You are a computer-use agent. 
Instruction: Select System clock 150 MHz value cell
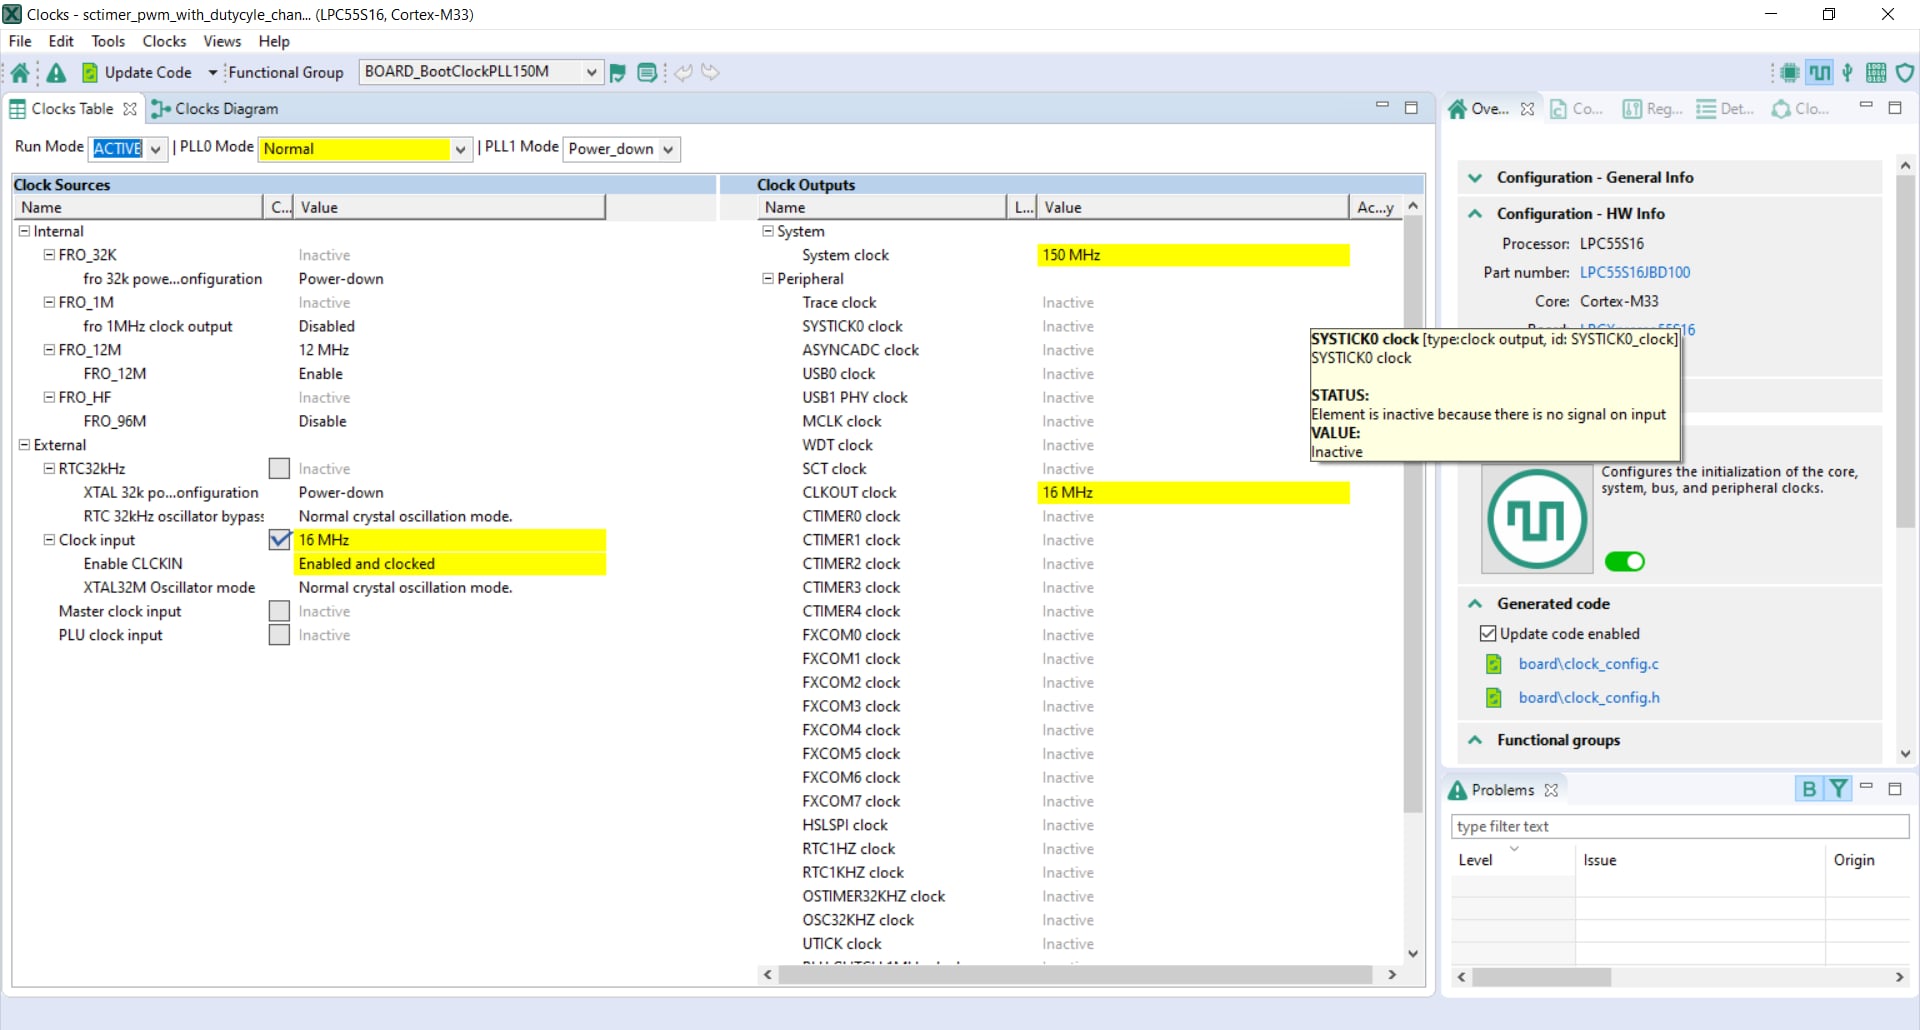click(1194, 255)
